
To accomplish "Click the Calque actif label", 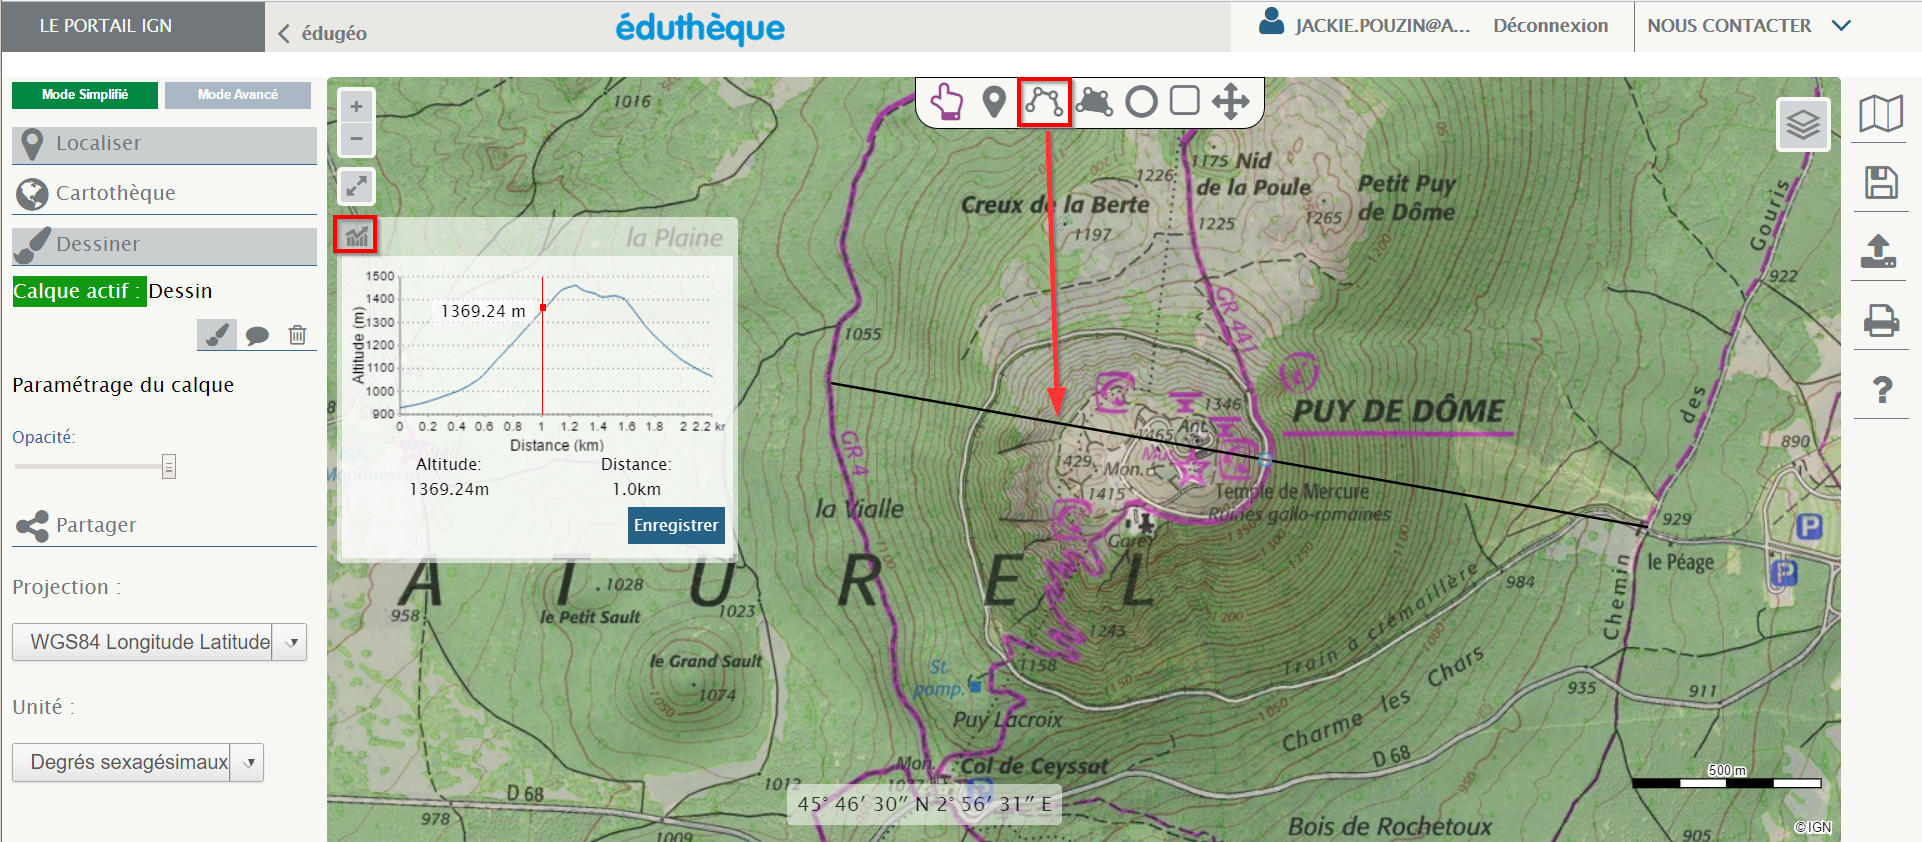I will (79, 291).
